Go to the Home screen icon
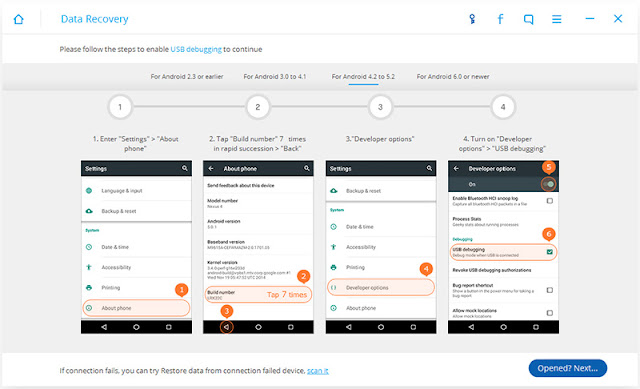 point(18,19)
